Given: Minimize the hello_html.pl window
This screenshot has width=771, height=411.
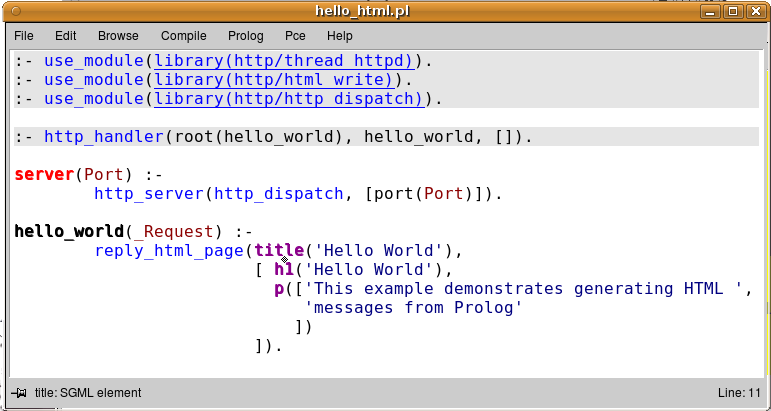Looking at the screenshot, I should 713,11.
